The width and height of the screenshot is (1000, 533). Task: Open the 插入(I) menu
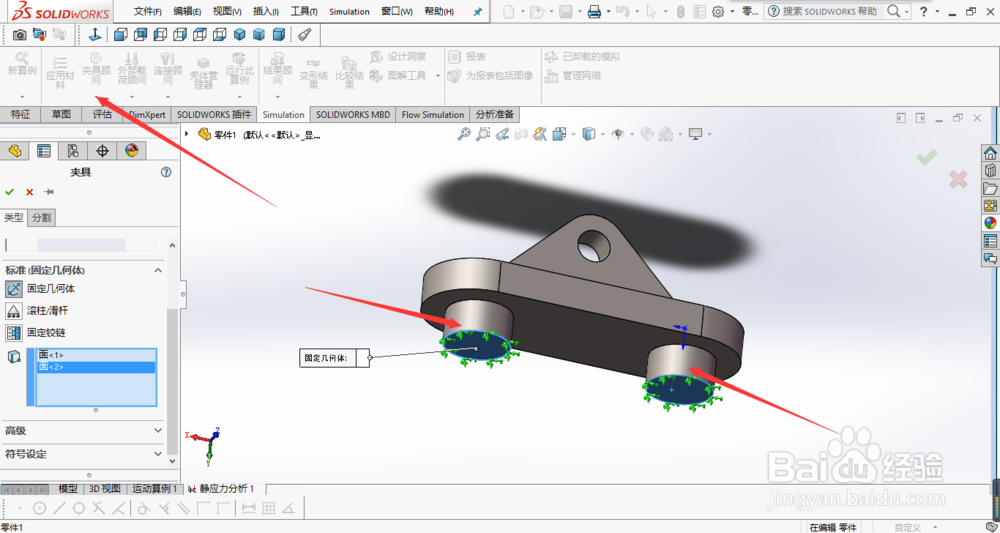(266, 11)
